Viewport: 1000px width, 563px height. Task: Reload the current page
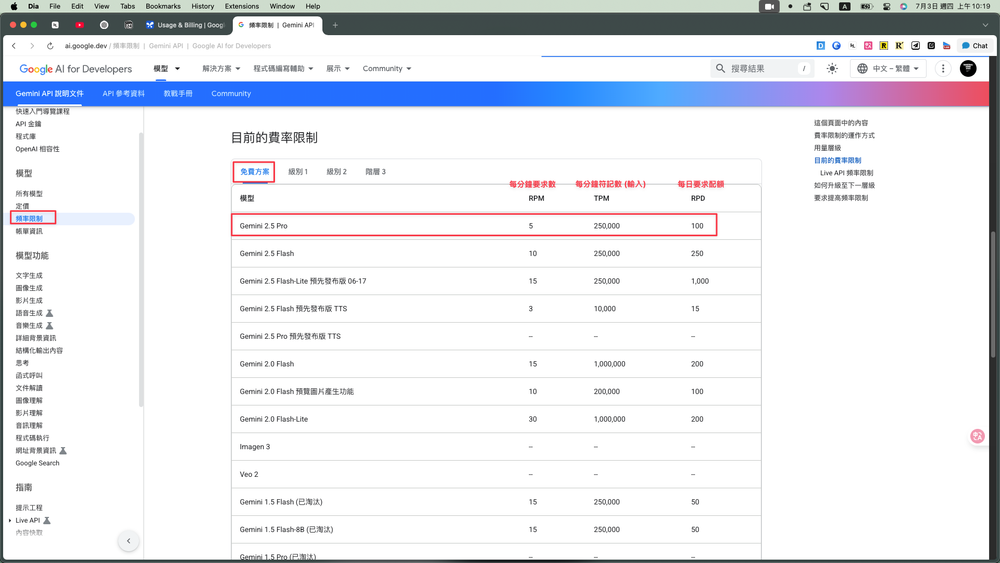(x=50, y=46)
